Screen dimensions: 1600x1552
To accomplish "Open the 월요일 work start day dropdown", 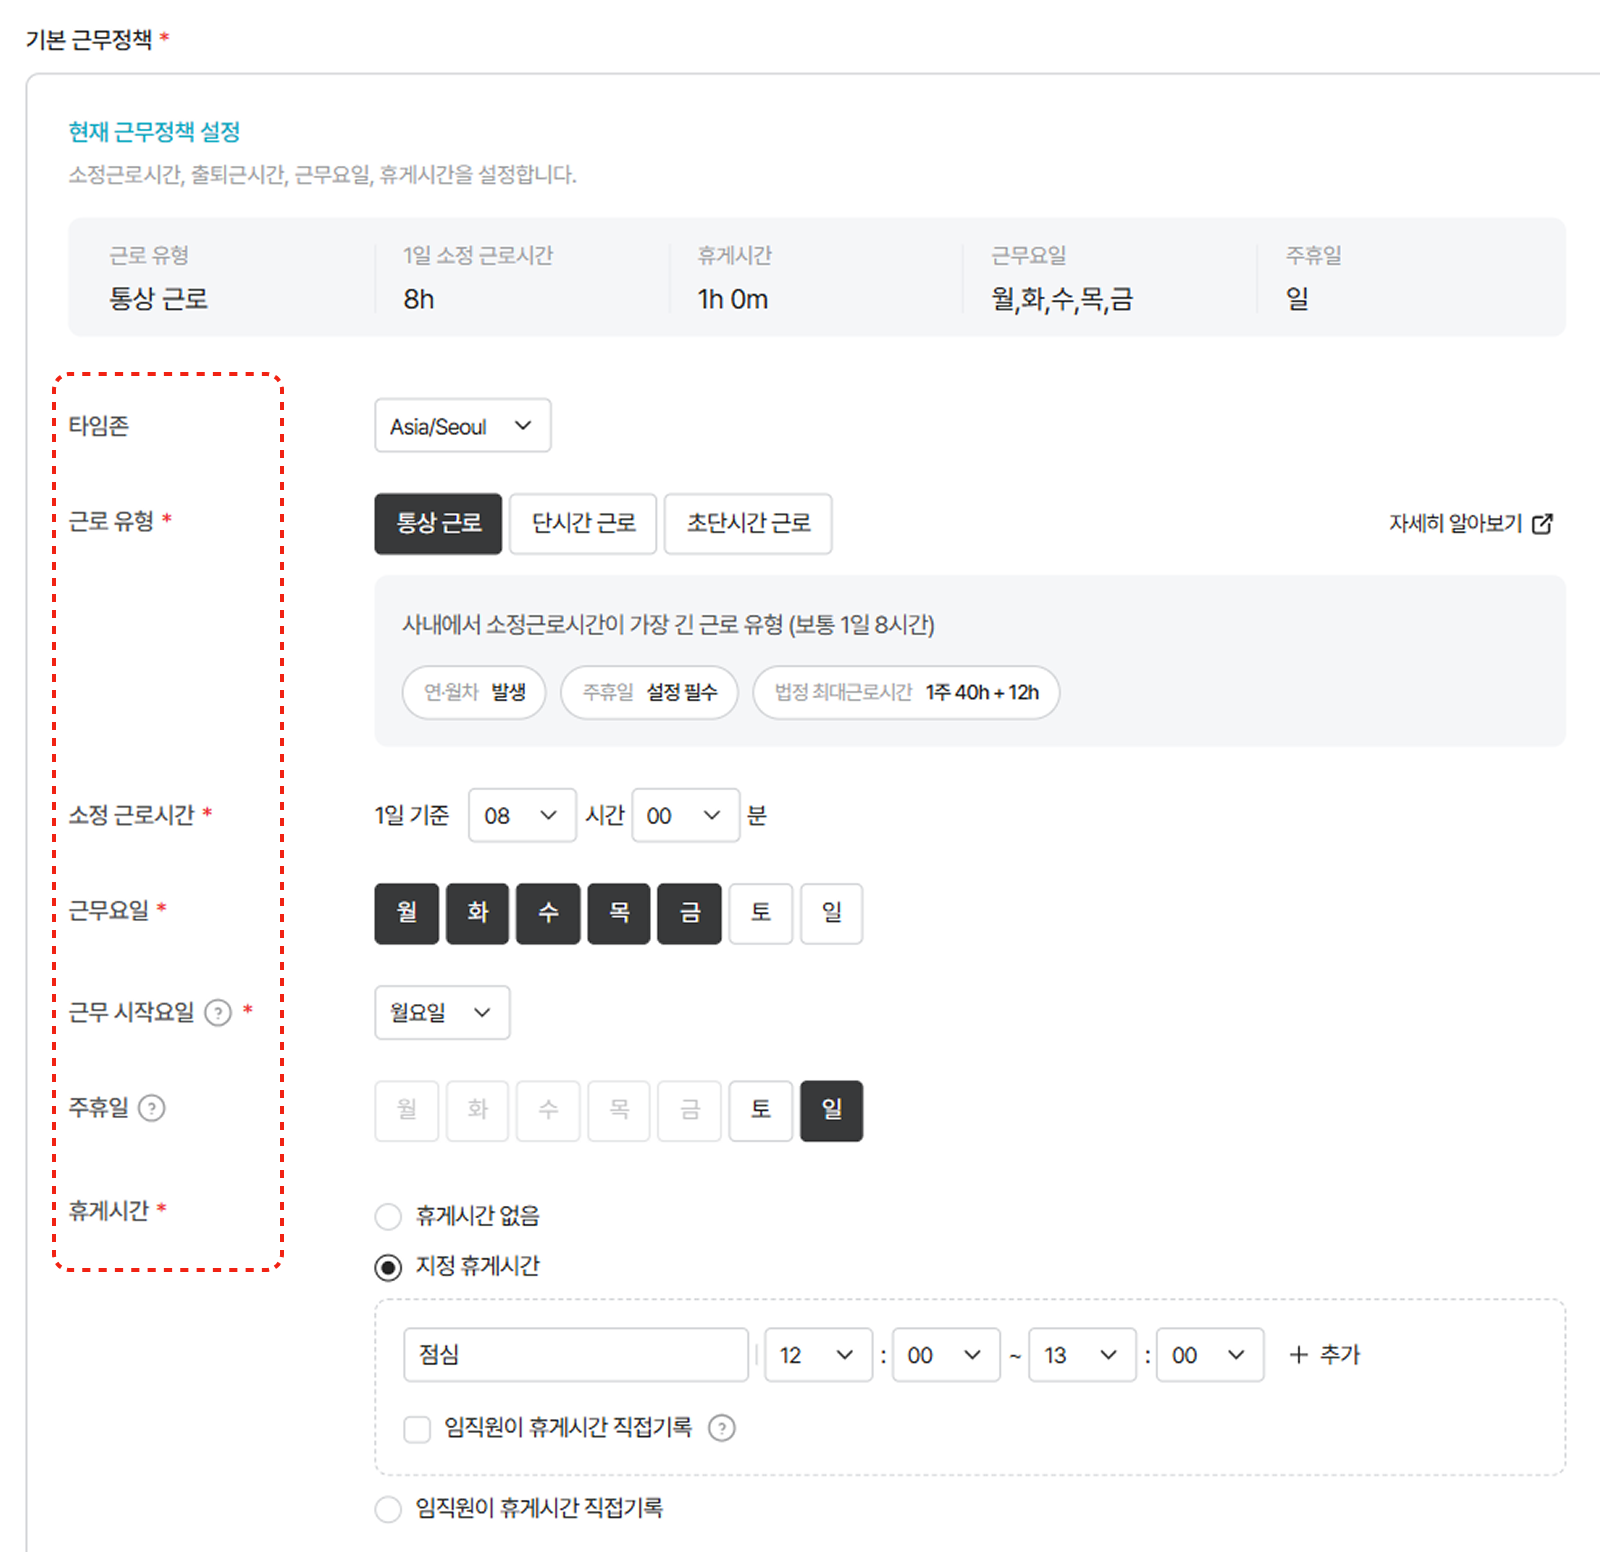I will (x=442, y=1012).
